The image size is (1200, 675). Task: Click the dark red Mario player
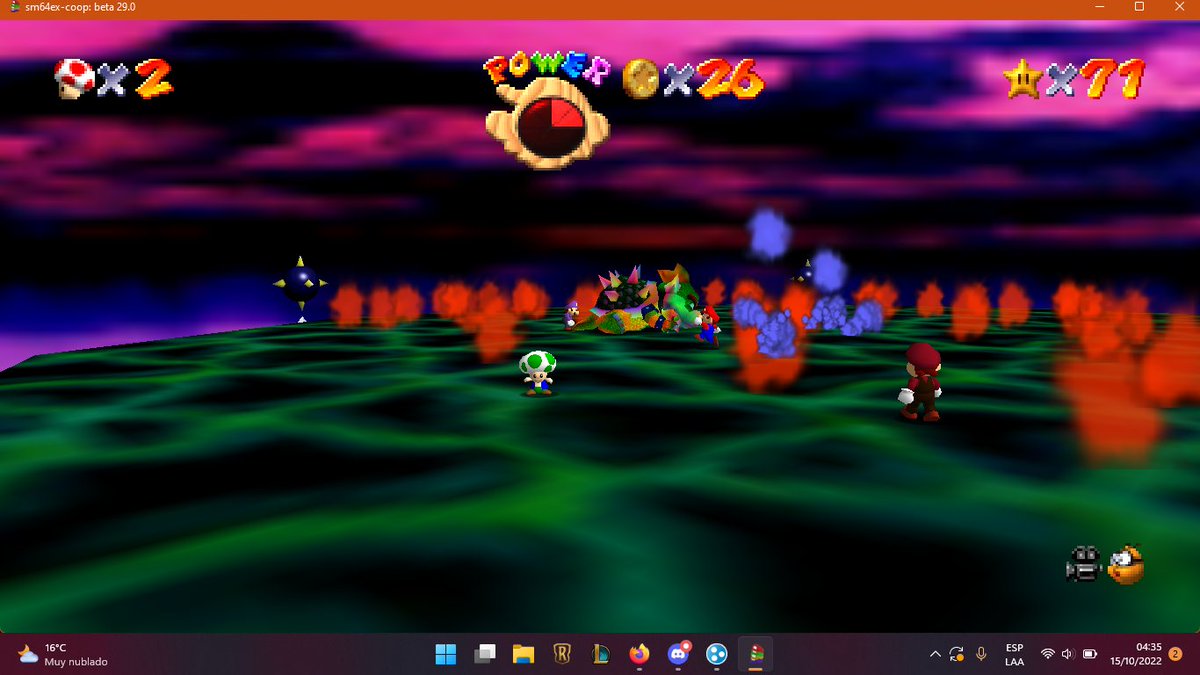coord(920,381)
